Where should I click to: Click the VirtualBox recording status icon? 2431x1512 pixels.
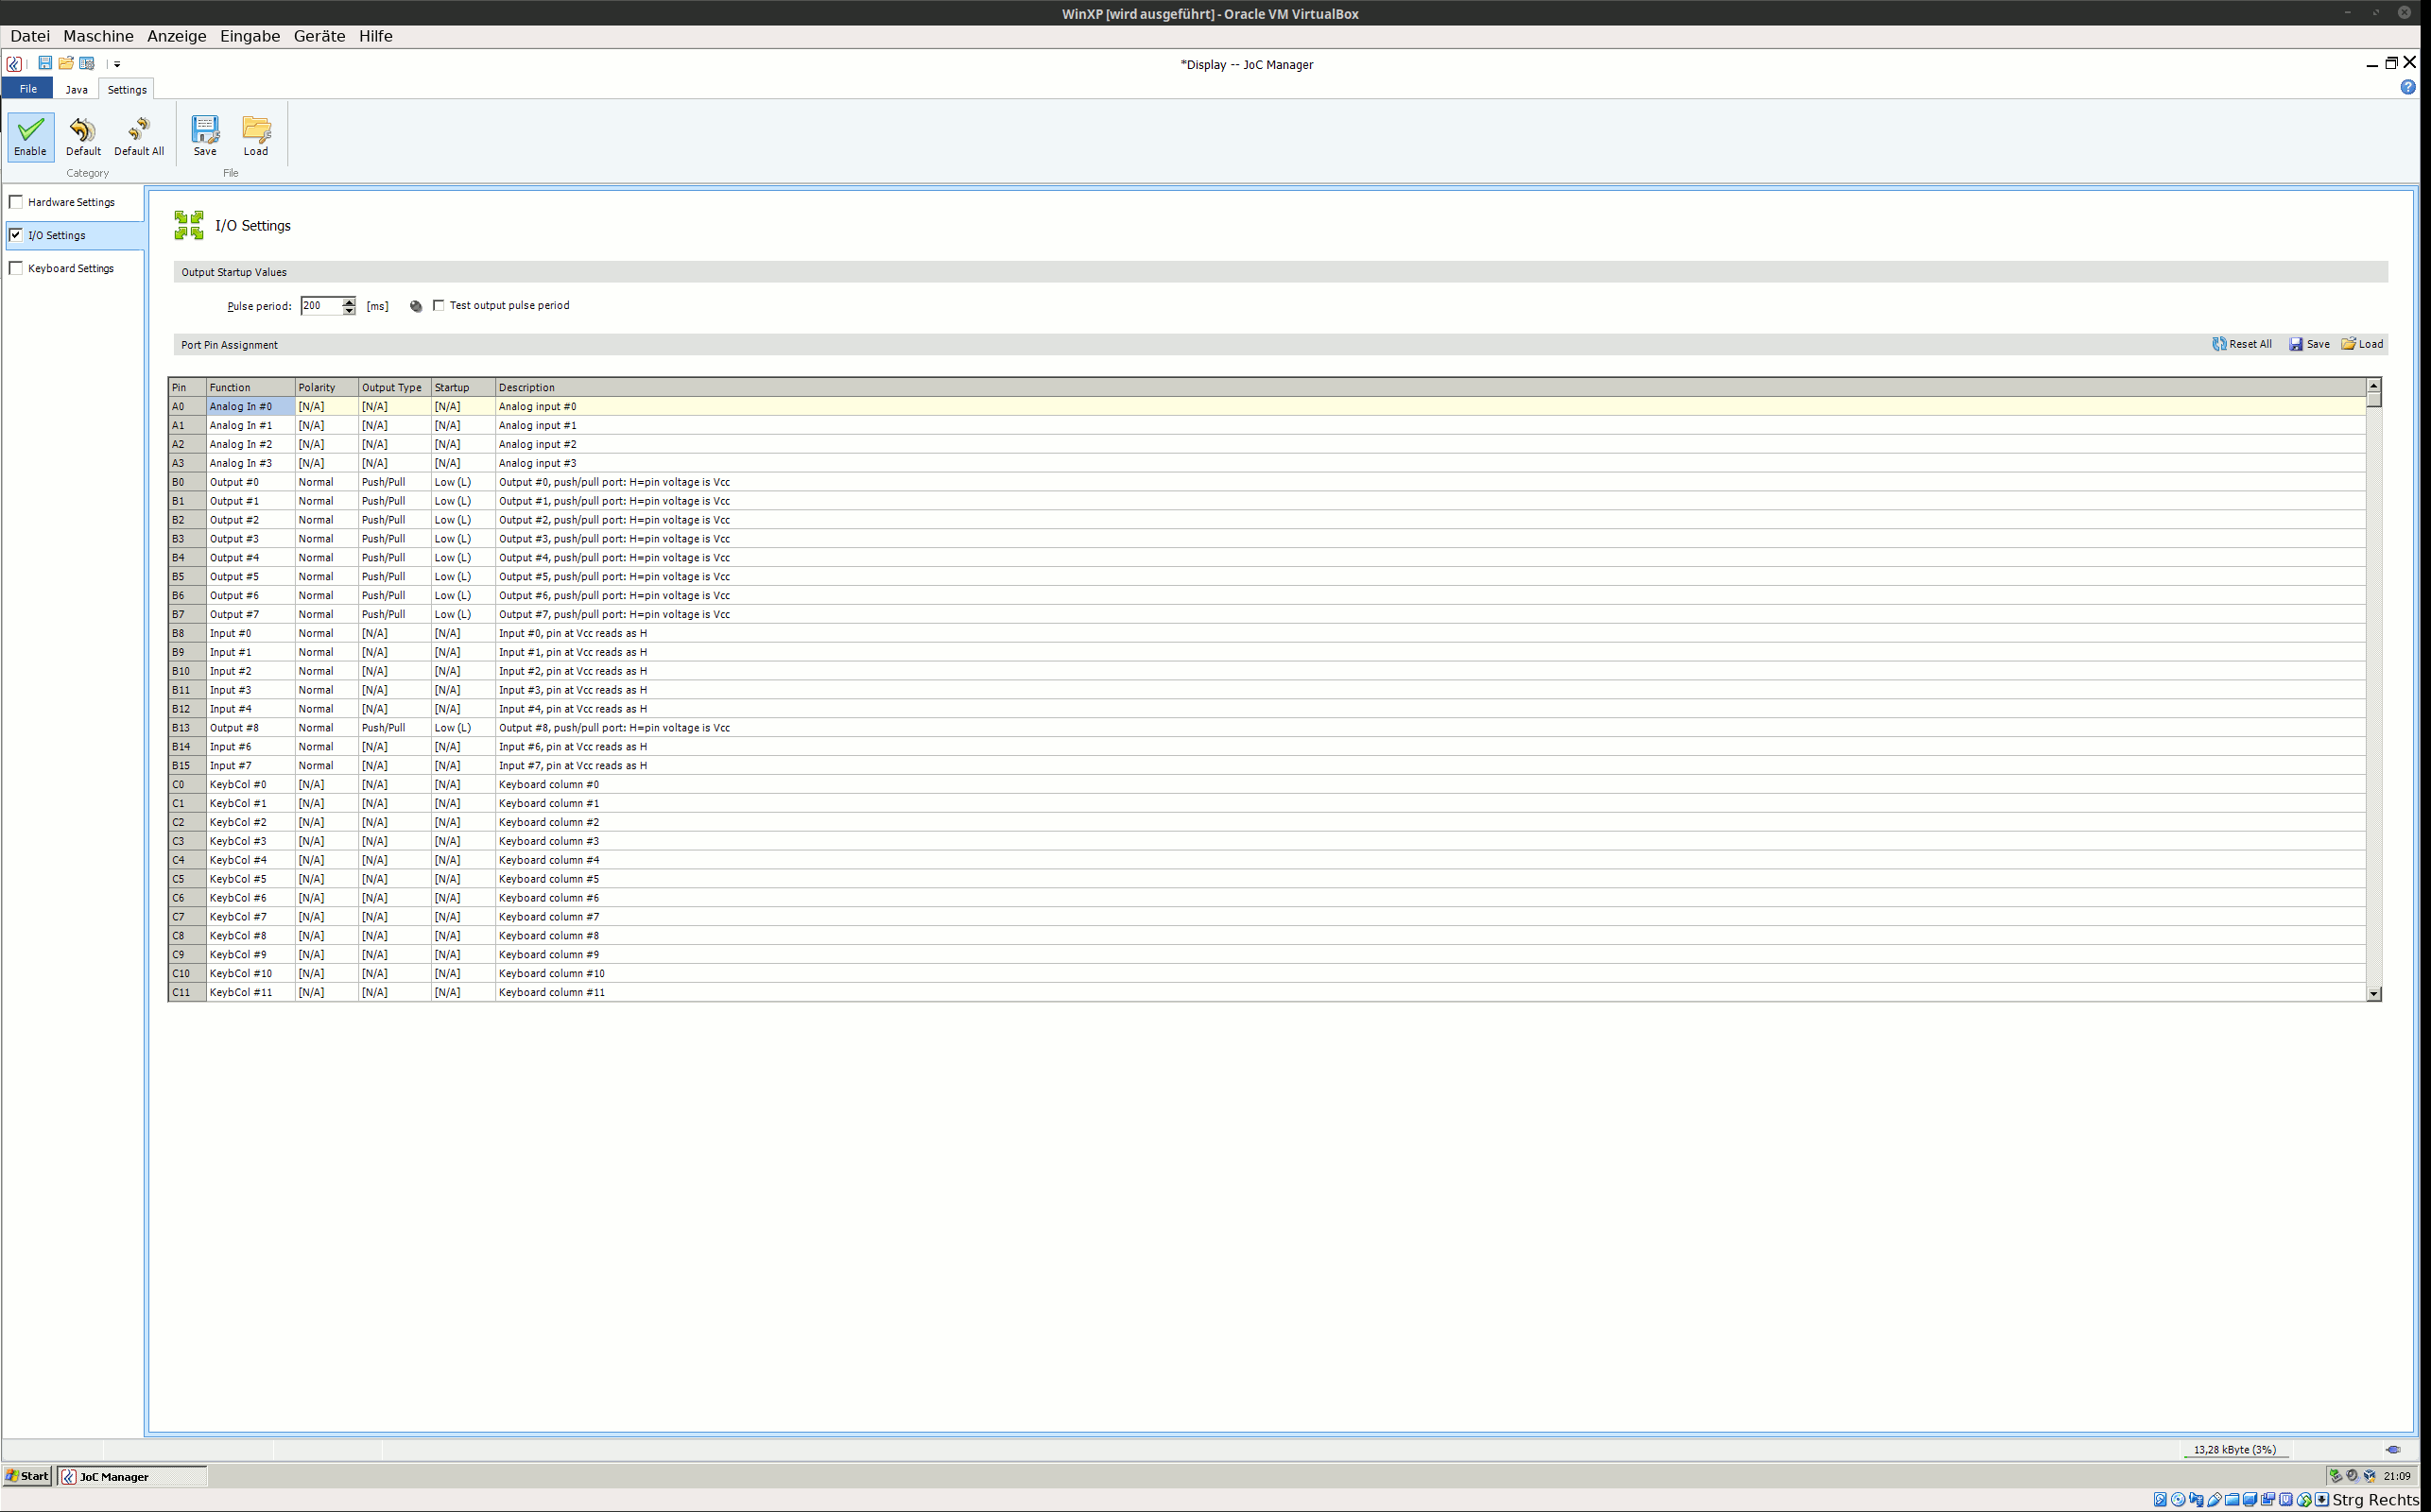pyautogui.click(x=2268, y=1500)
